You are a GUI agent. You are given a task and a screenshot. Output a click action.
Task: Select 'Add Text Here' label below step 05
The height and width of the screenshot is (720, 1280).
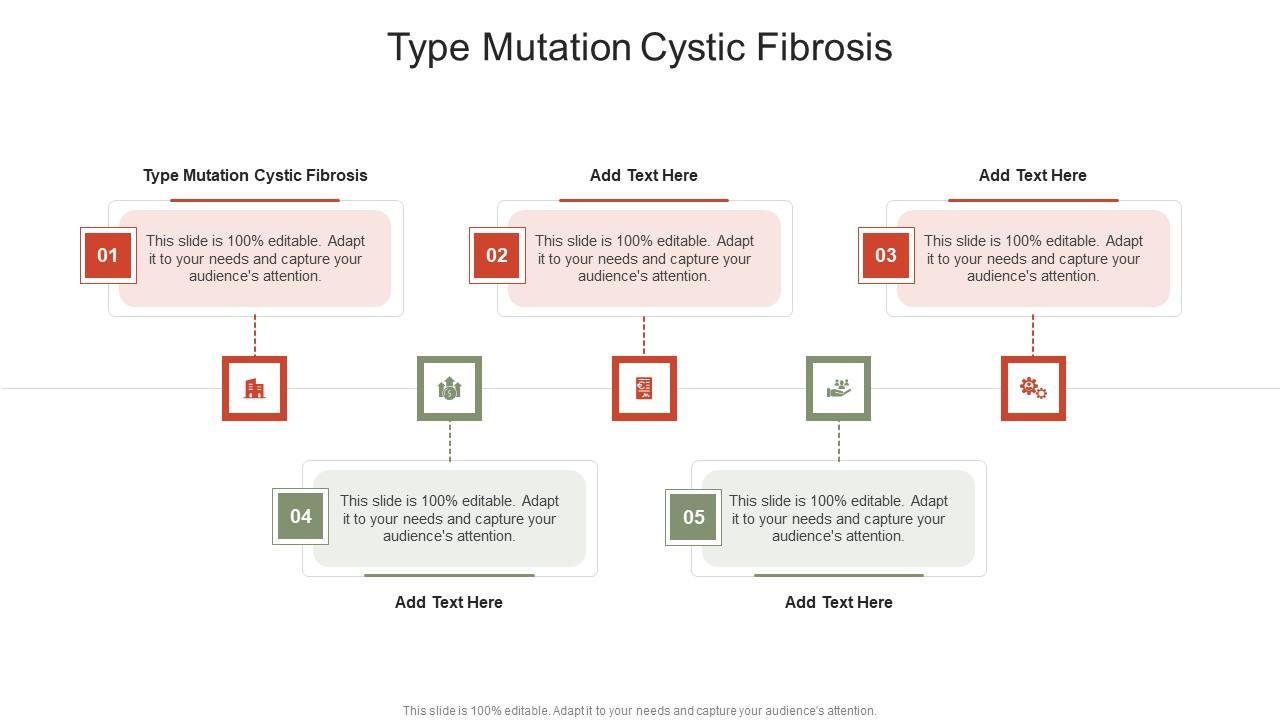point(839,602)
